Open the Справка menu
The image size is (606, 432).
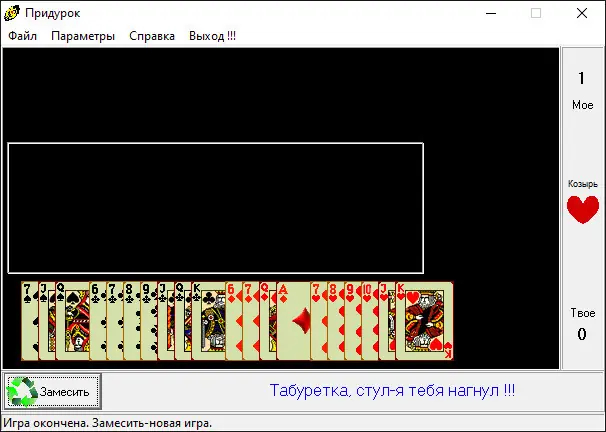(152, 36)
